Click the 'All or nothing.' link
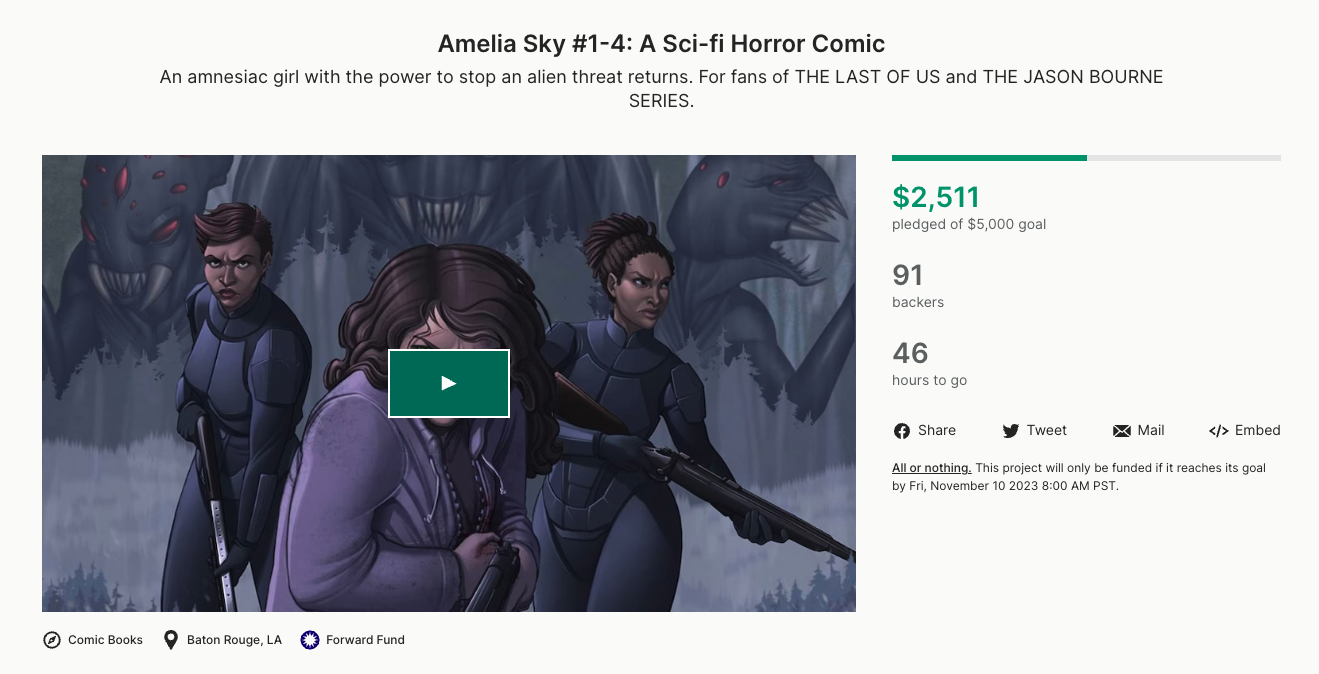This screenshot has width=1319, height=674. tap(931, 468)
